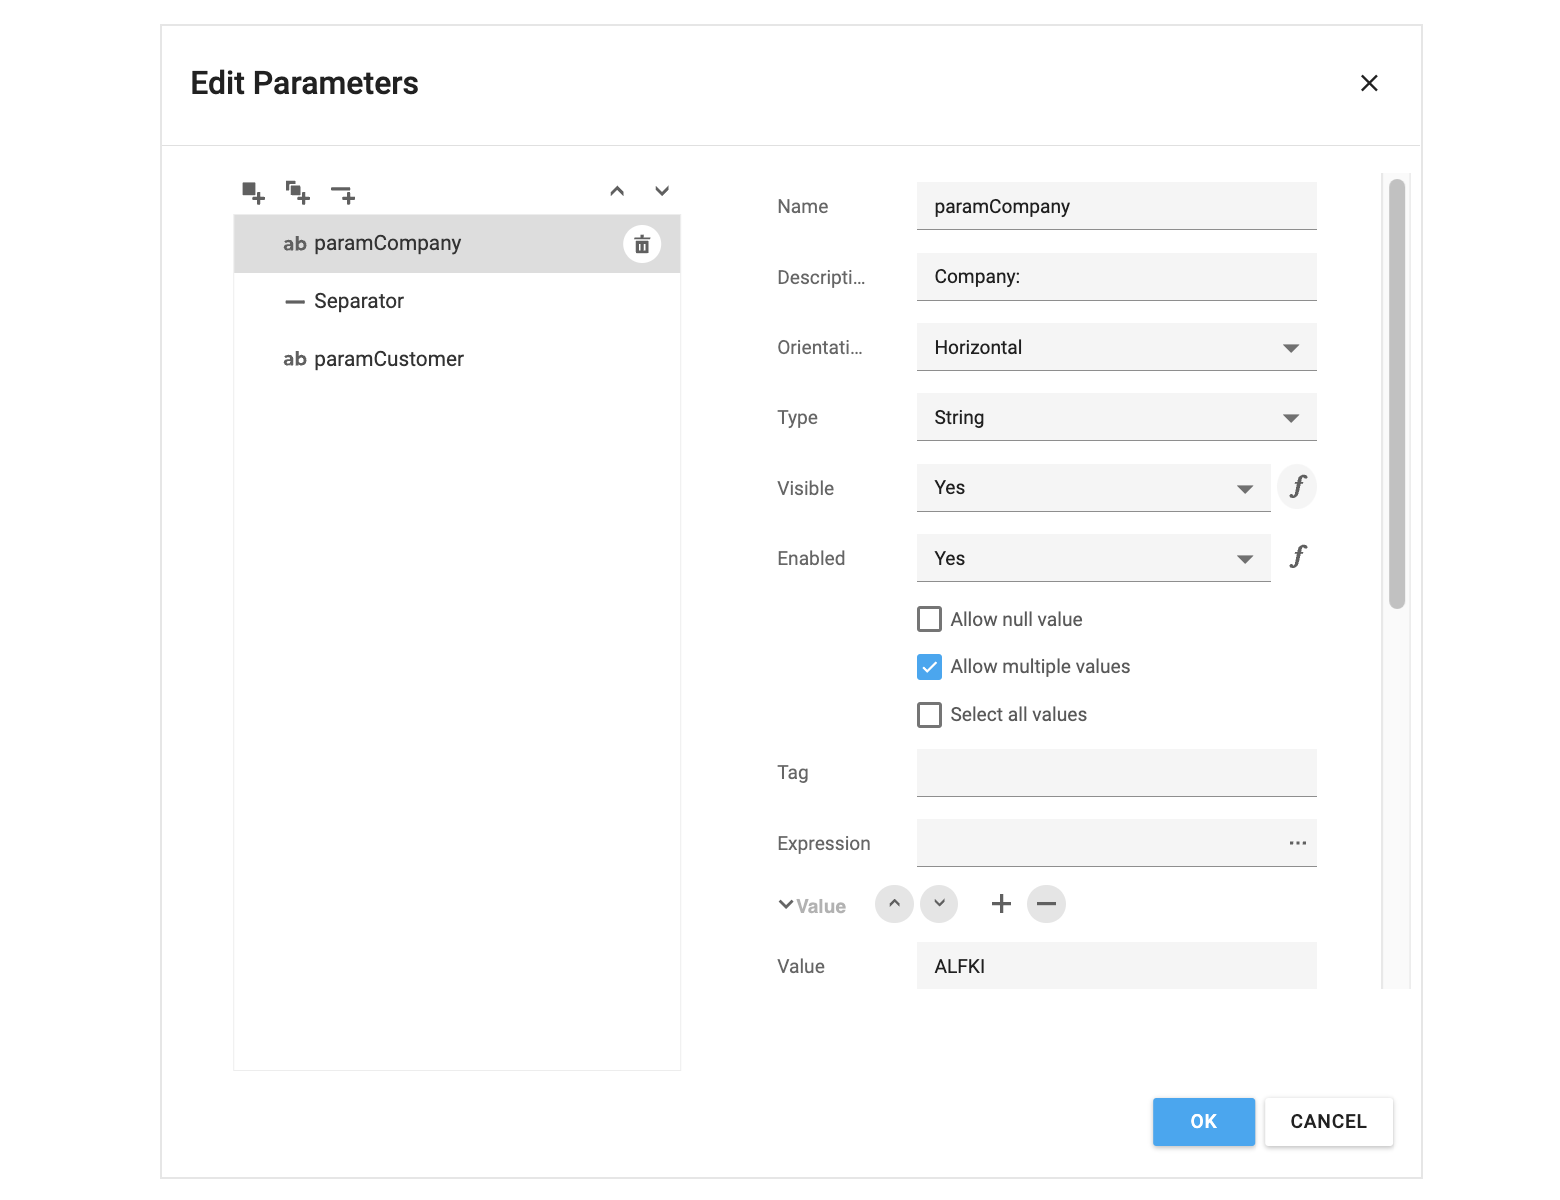
Task: Click the add parameter icon
Action: coord(254,193)
